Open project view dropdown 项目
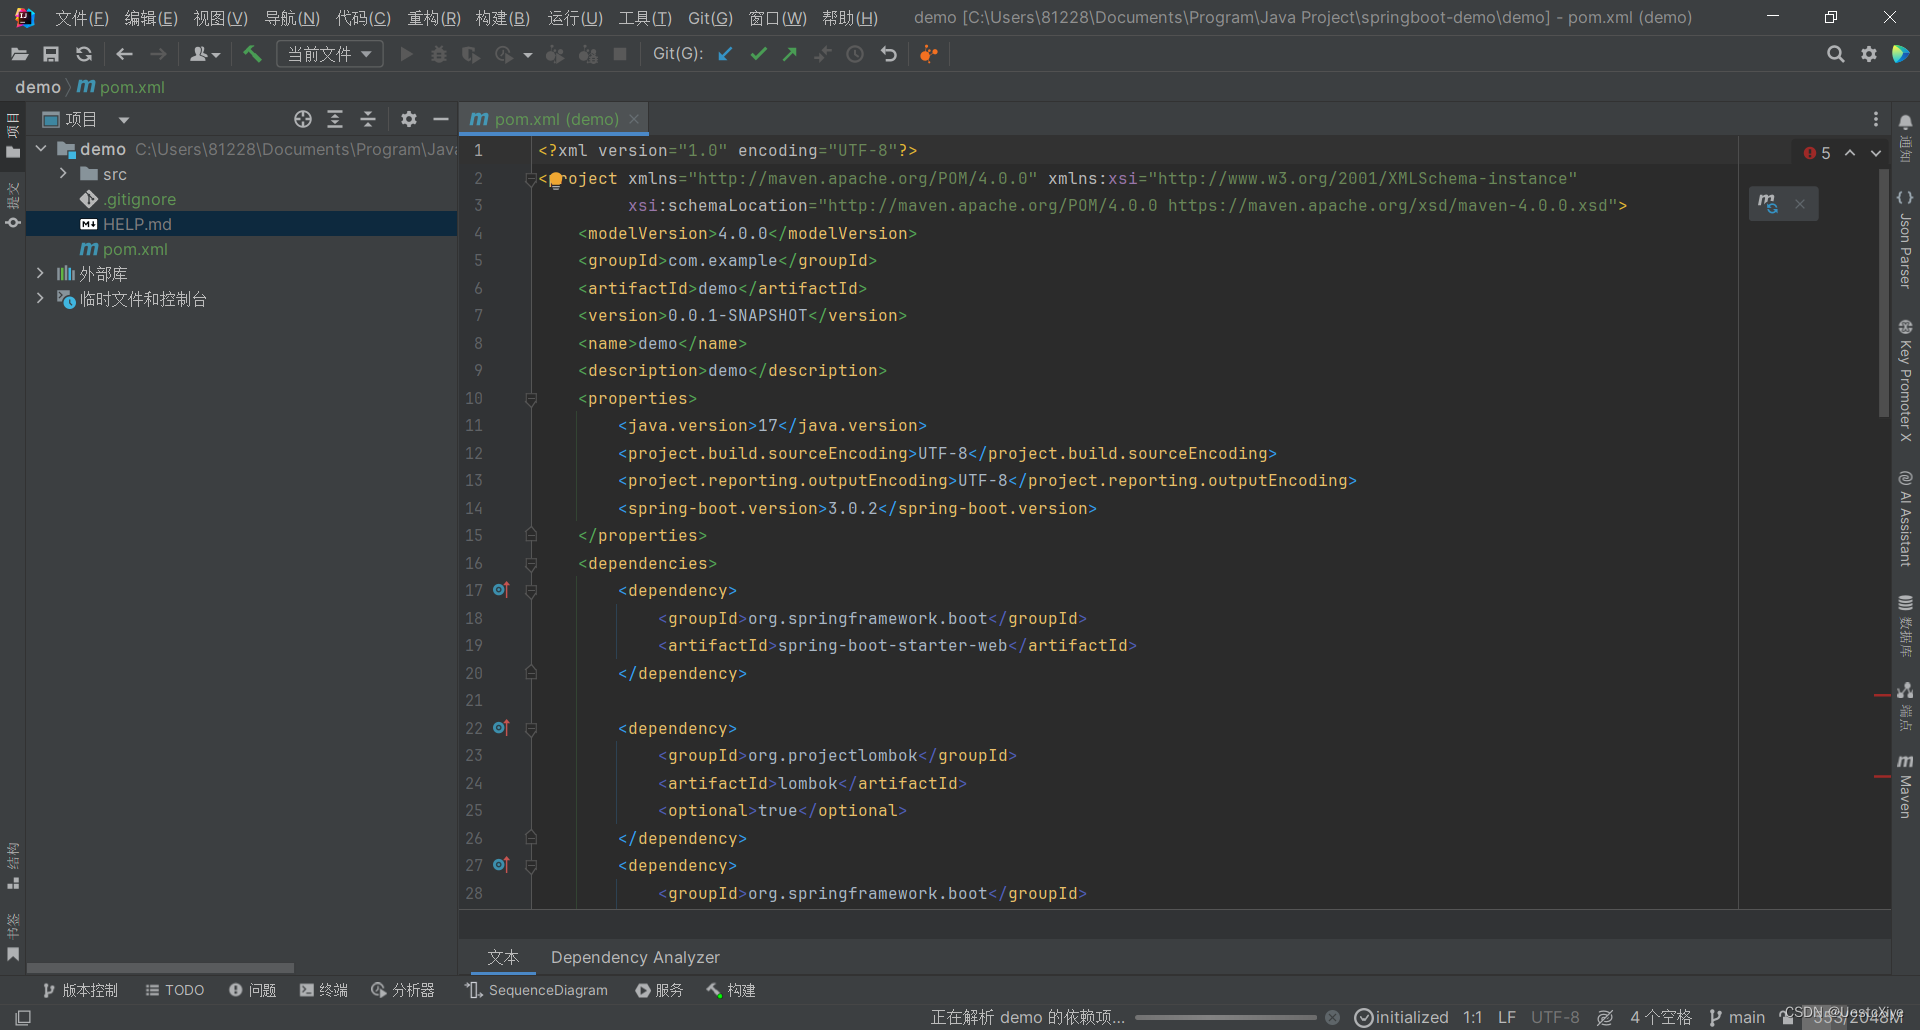 click(x=86, y=120)
